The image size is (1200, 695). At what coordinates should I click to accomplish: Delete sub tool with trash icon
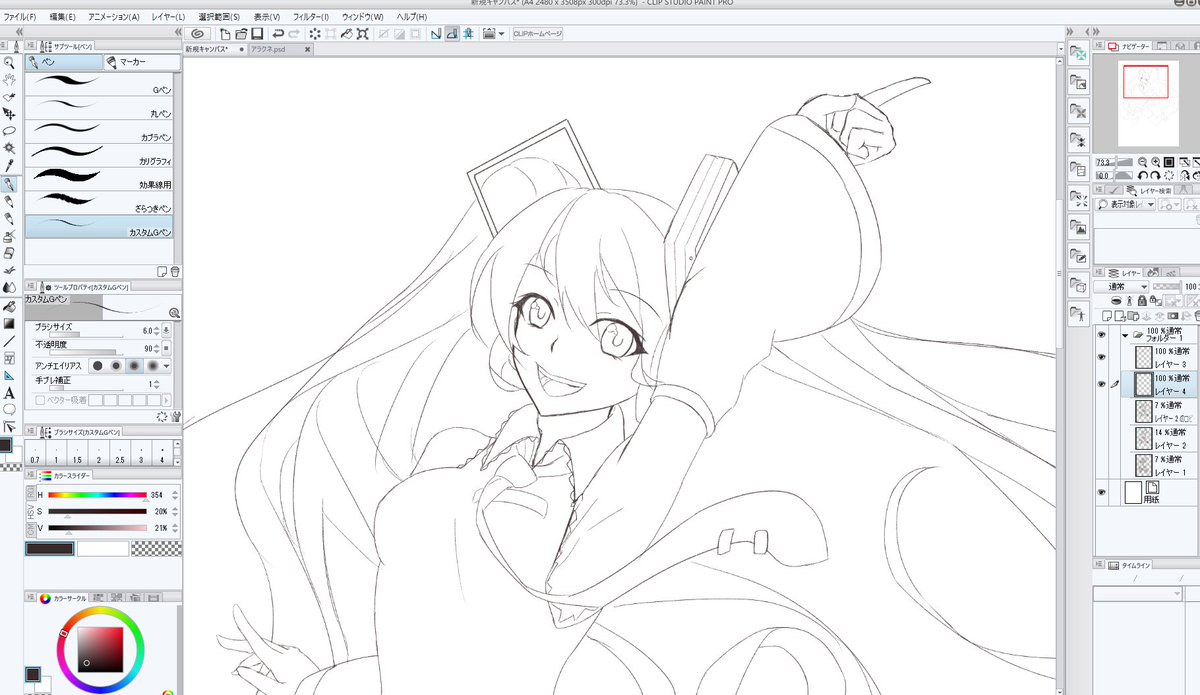(175, 271)
